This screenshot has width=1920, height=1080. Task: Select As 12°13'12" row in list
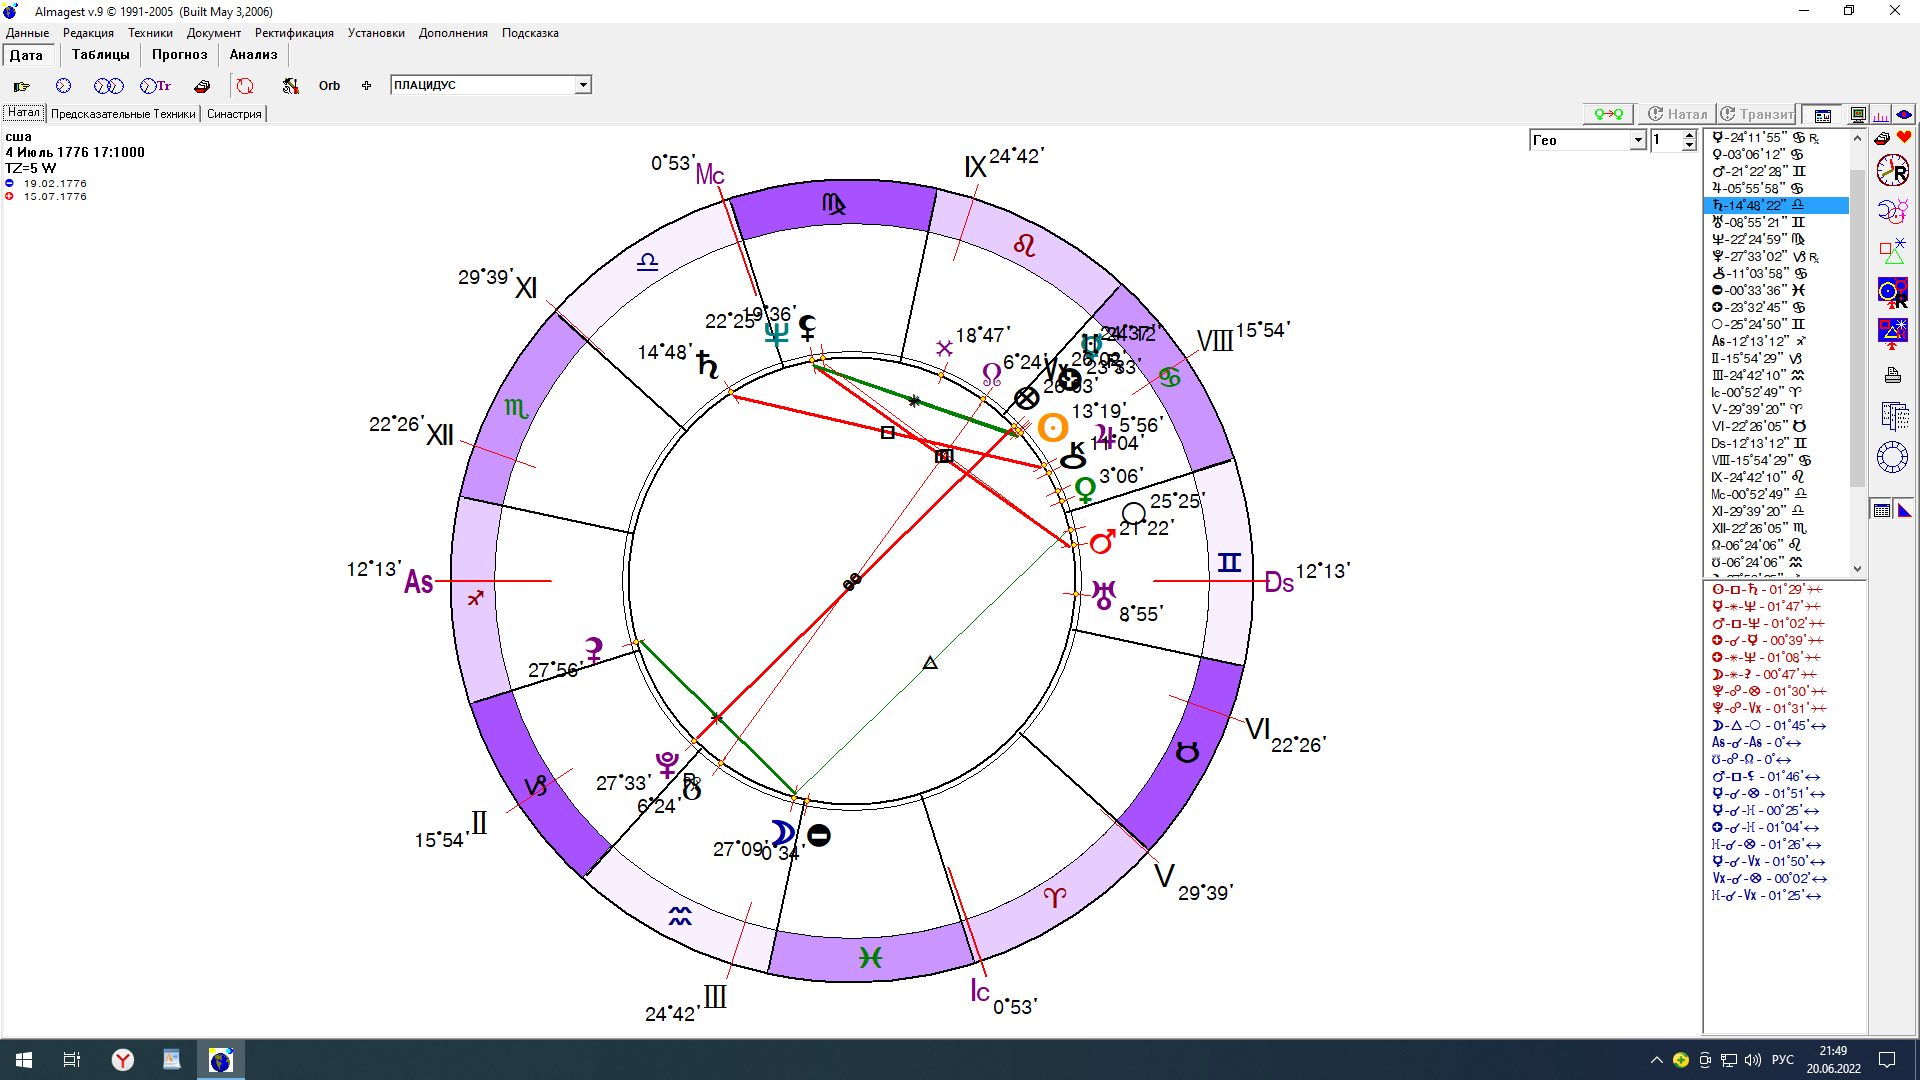tap(1776, 341)
